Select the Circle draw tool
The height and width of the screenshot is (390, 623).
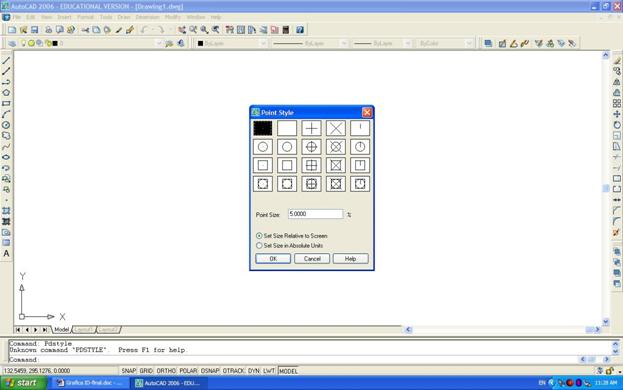[x=6, y=125]
